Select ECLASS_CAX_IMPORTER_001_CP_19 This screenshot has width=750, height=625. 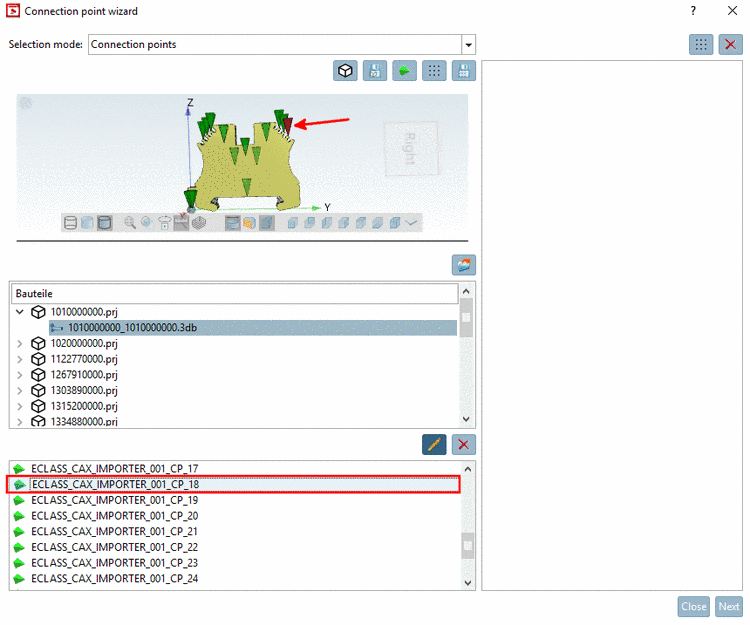(115, 500)
